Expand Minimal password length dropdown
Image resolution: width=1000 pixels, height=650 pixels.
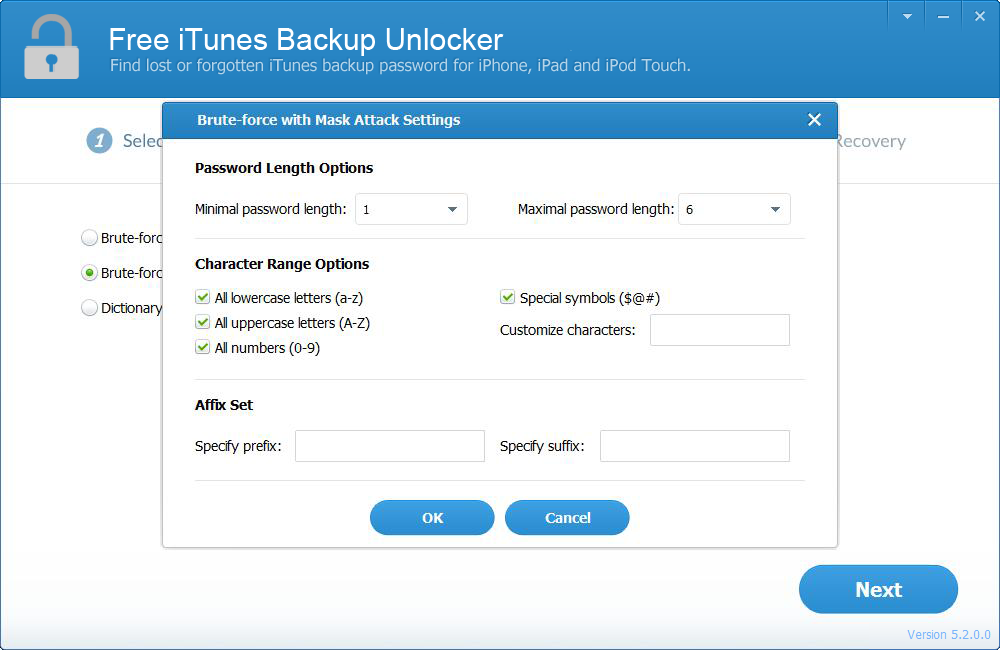point(412,210)
